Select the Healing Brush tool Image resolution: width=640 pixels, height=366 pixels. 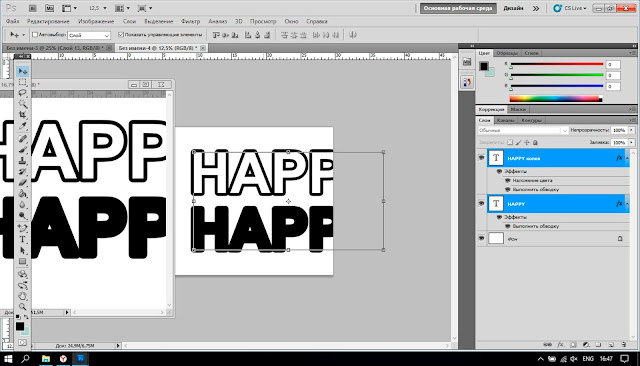[x=22, y=139]
